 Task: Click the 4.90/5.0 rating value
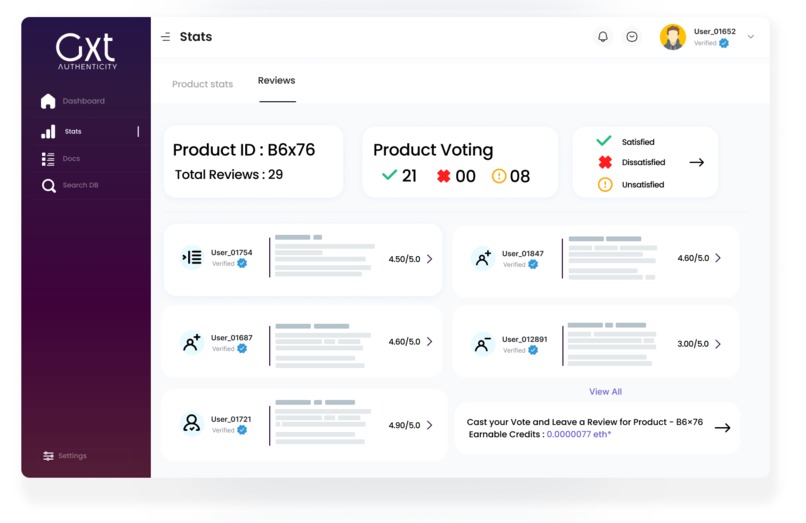tap(404, 425)
